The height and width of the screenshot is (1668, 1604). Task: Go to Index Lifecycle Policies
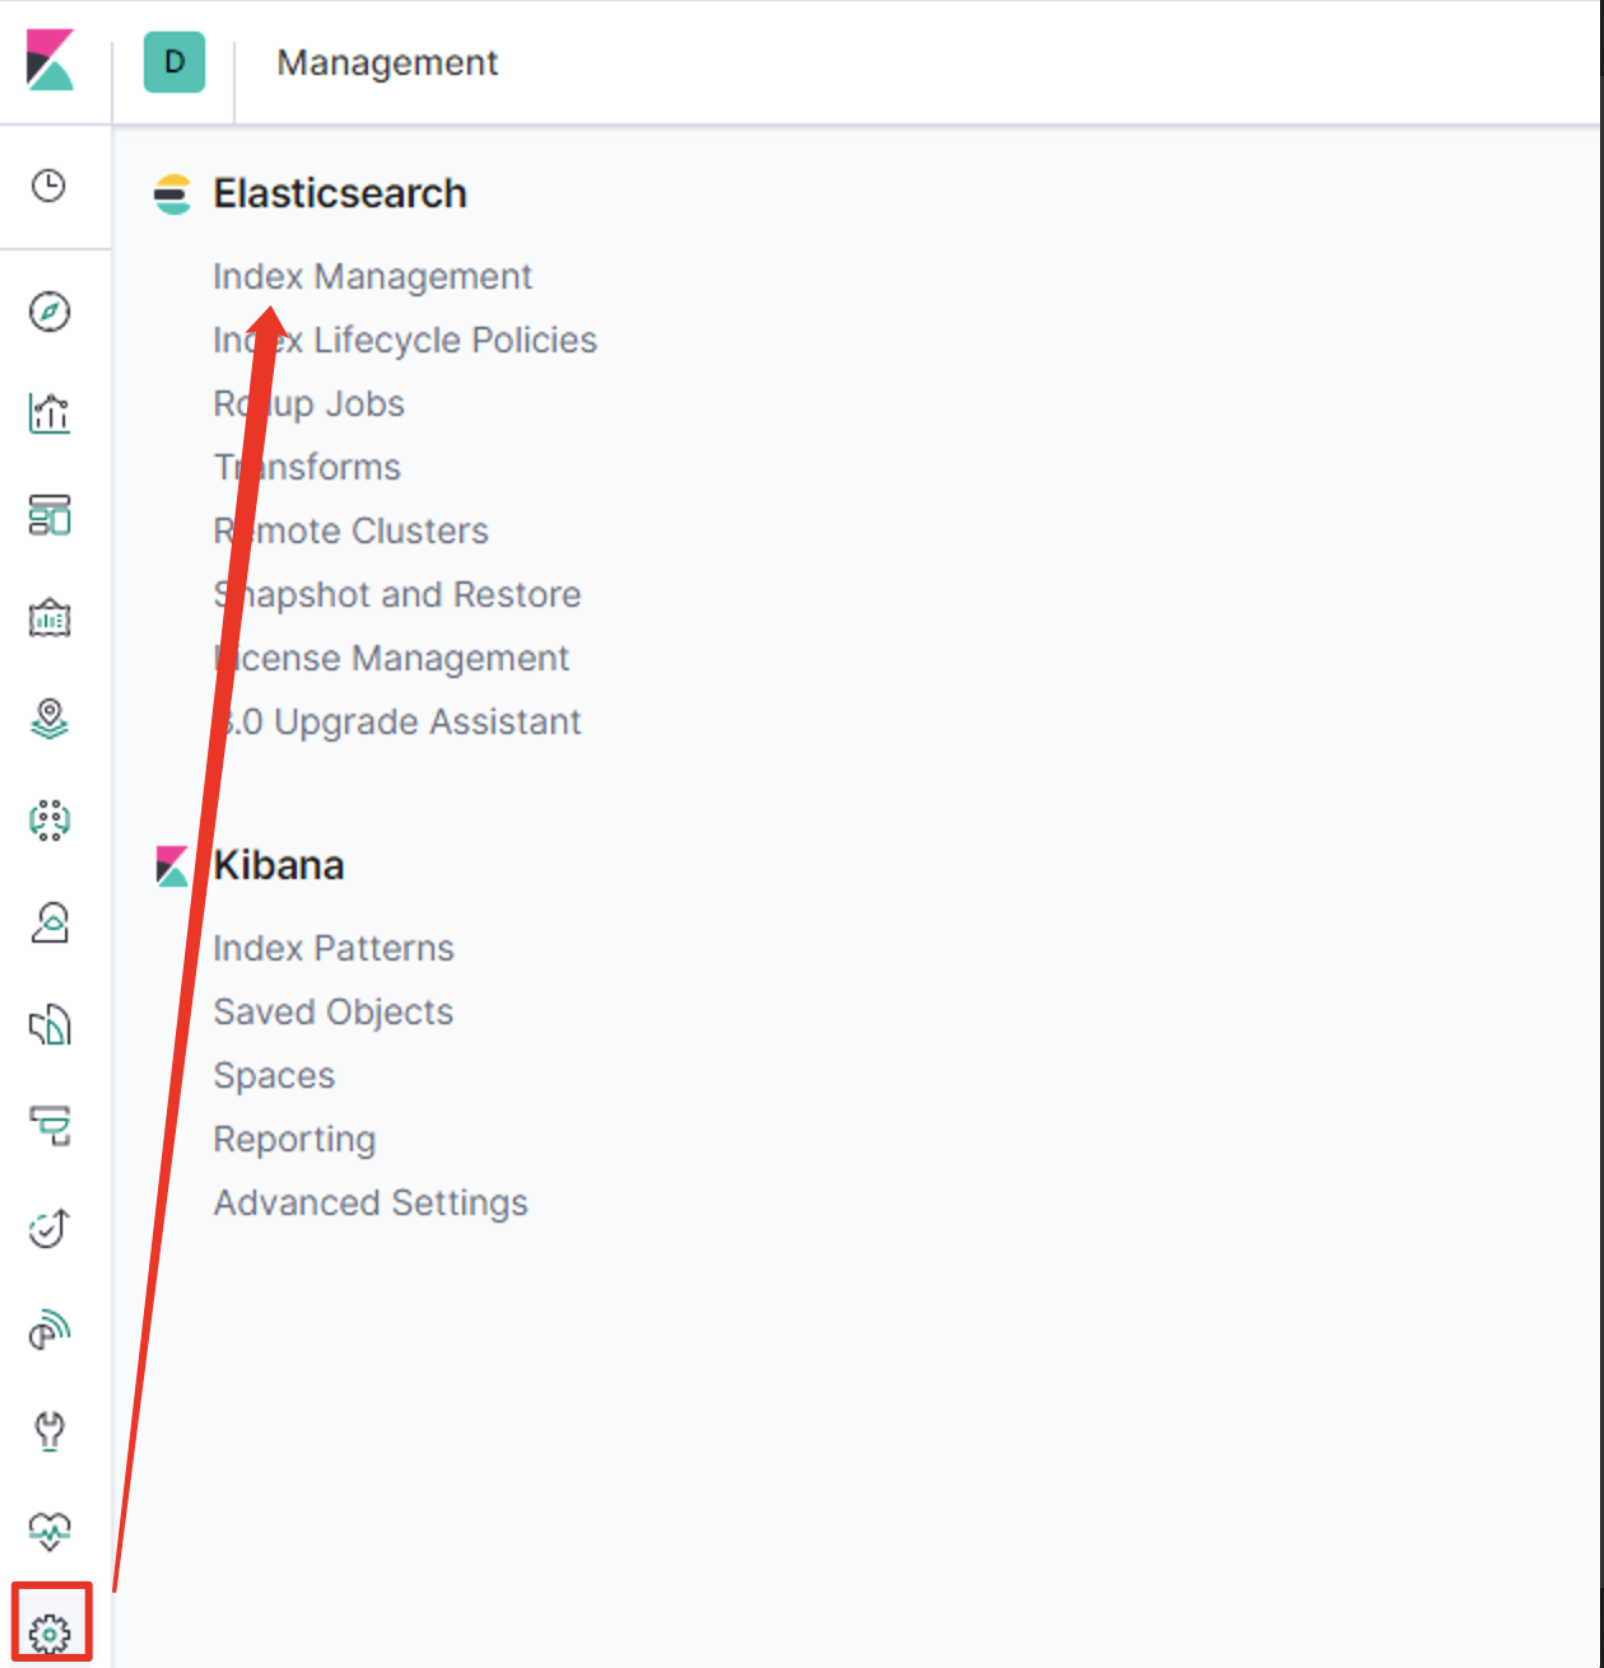405,341
